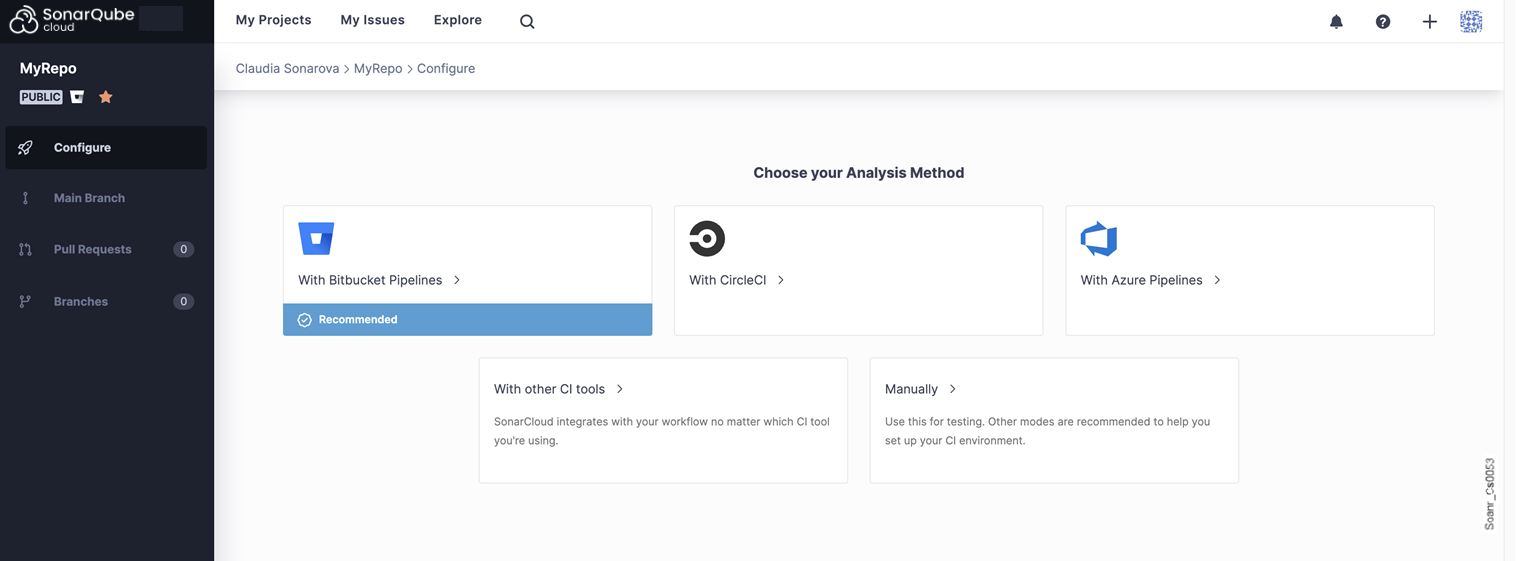Screen dimensions: 1517x561
Task: Click the Bitbucket Pipelines logo
Action: [x=316, y=239]
